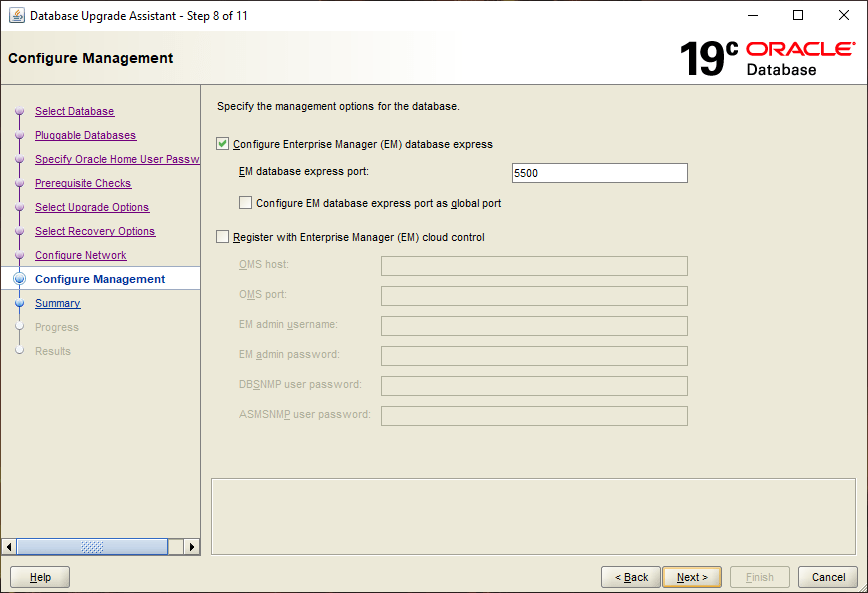Image resolution: width=868 pixels, height=593 pixels.
Task: Click the Help button
Action: [40, 577]
